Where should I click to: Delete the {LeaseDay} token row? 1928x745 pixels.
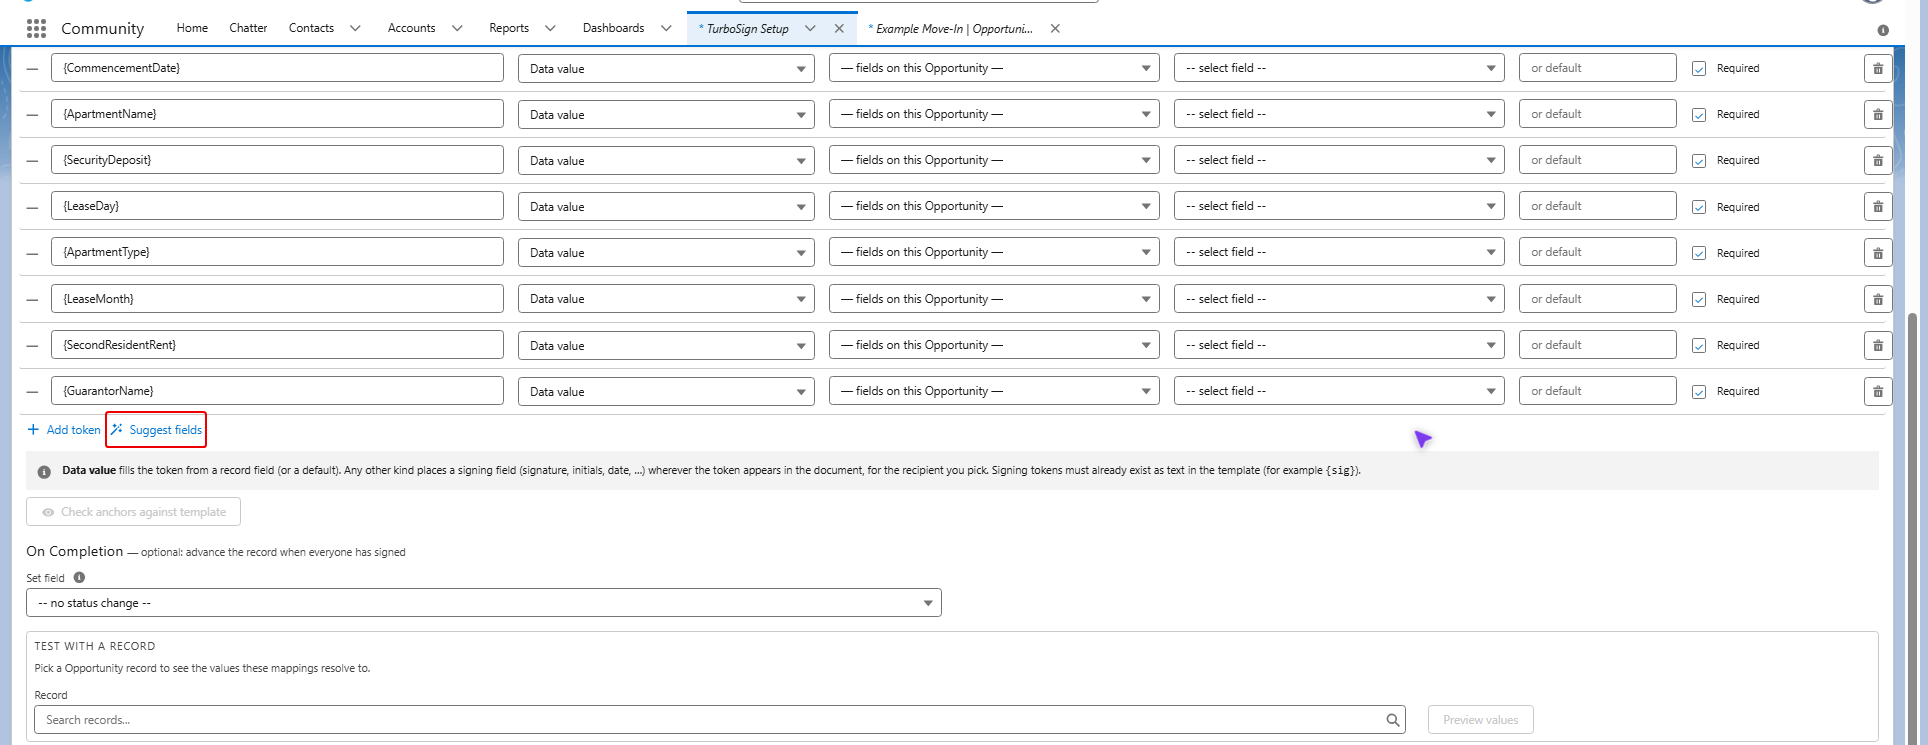tap(1877, 206)
